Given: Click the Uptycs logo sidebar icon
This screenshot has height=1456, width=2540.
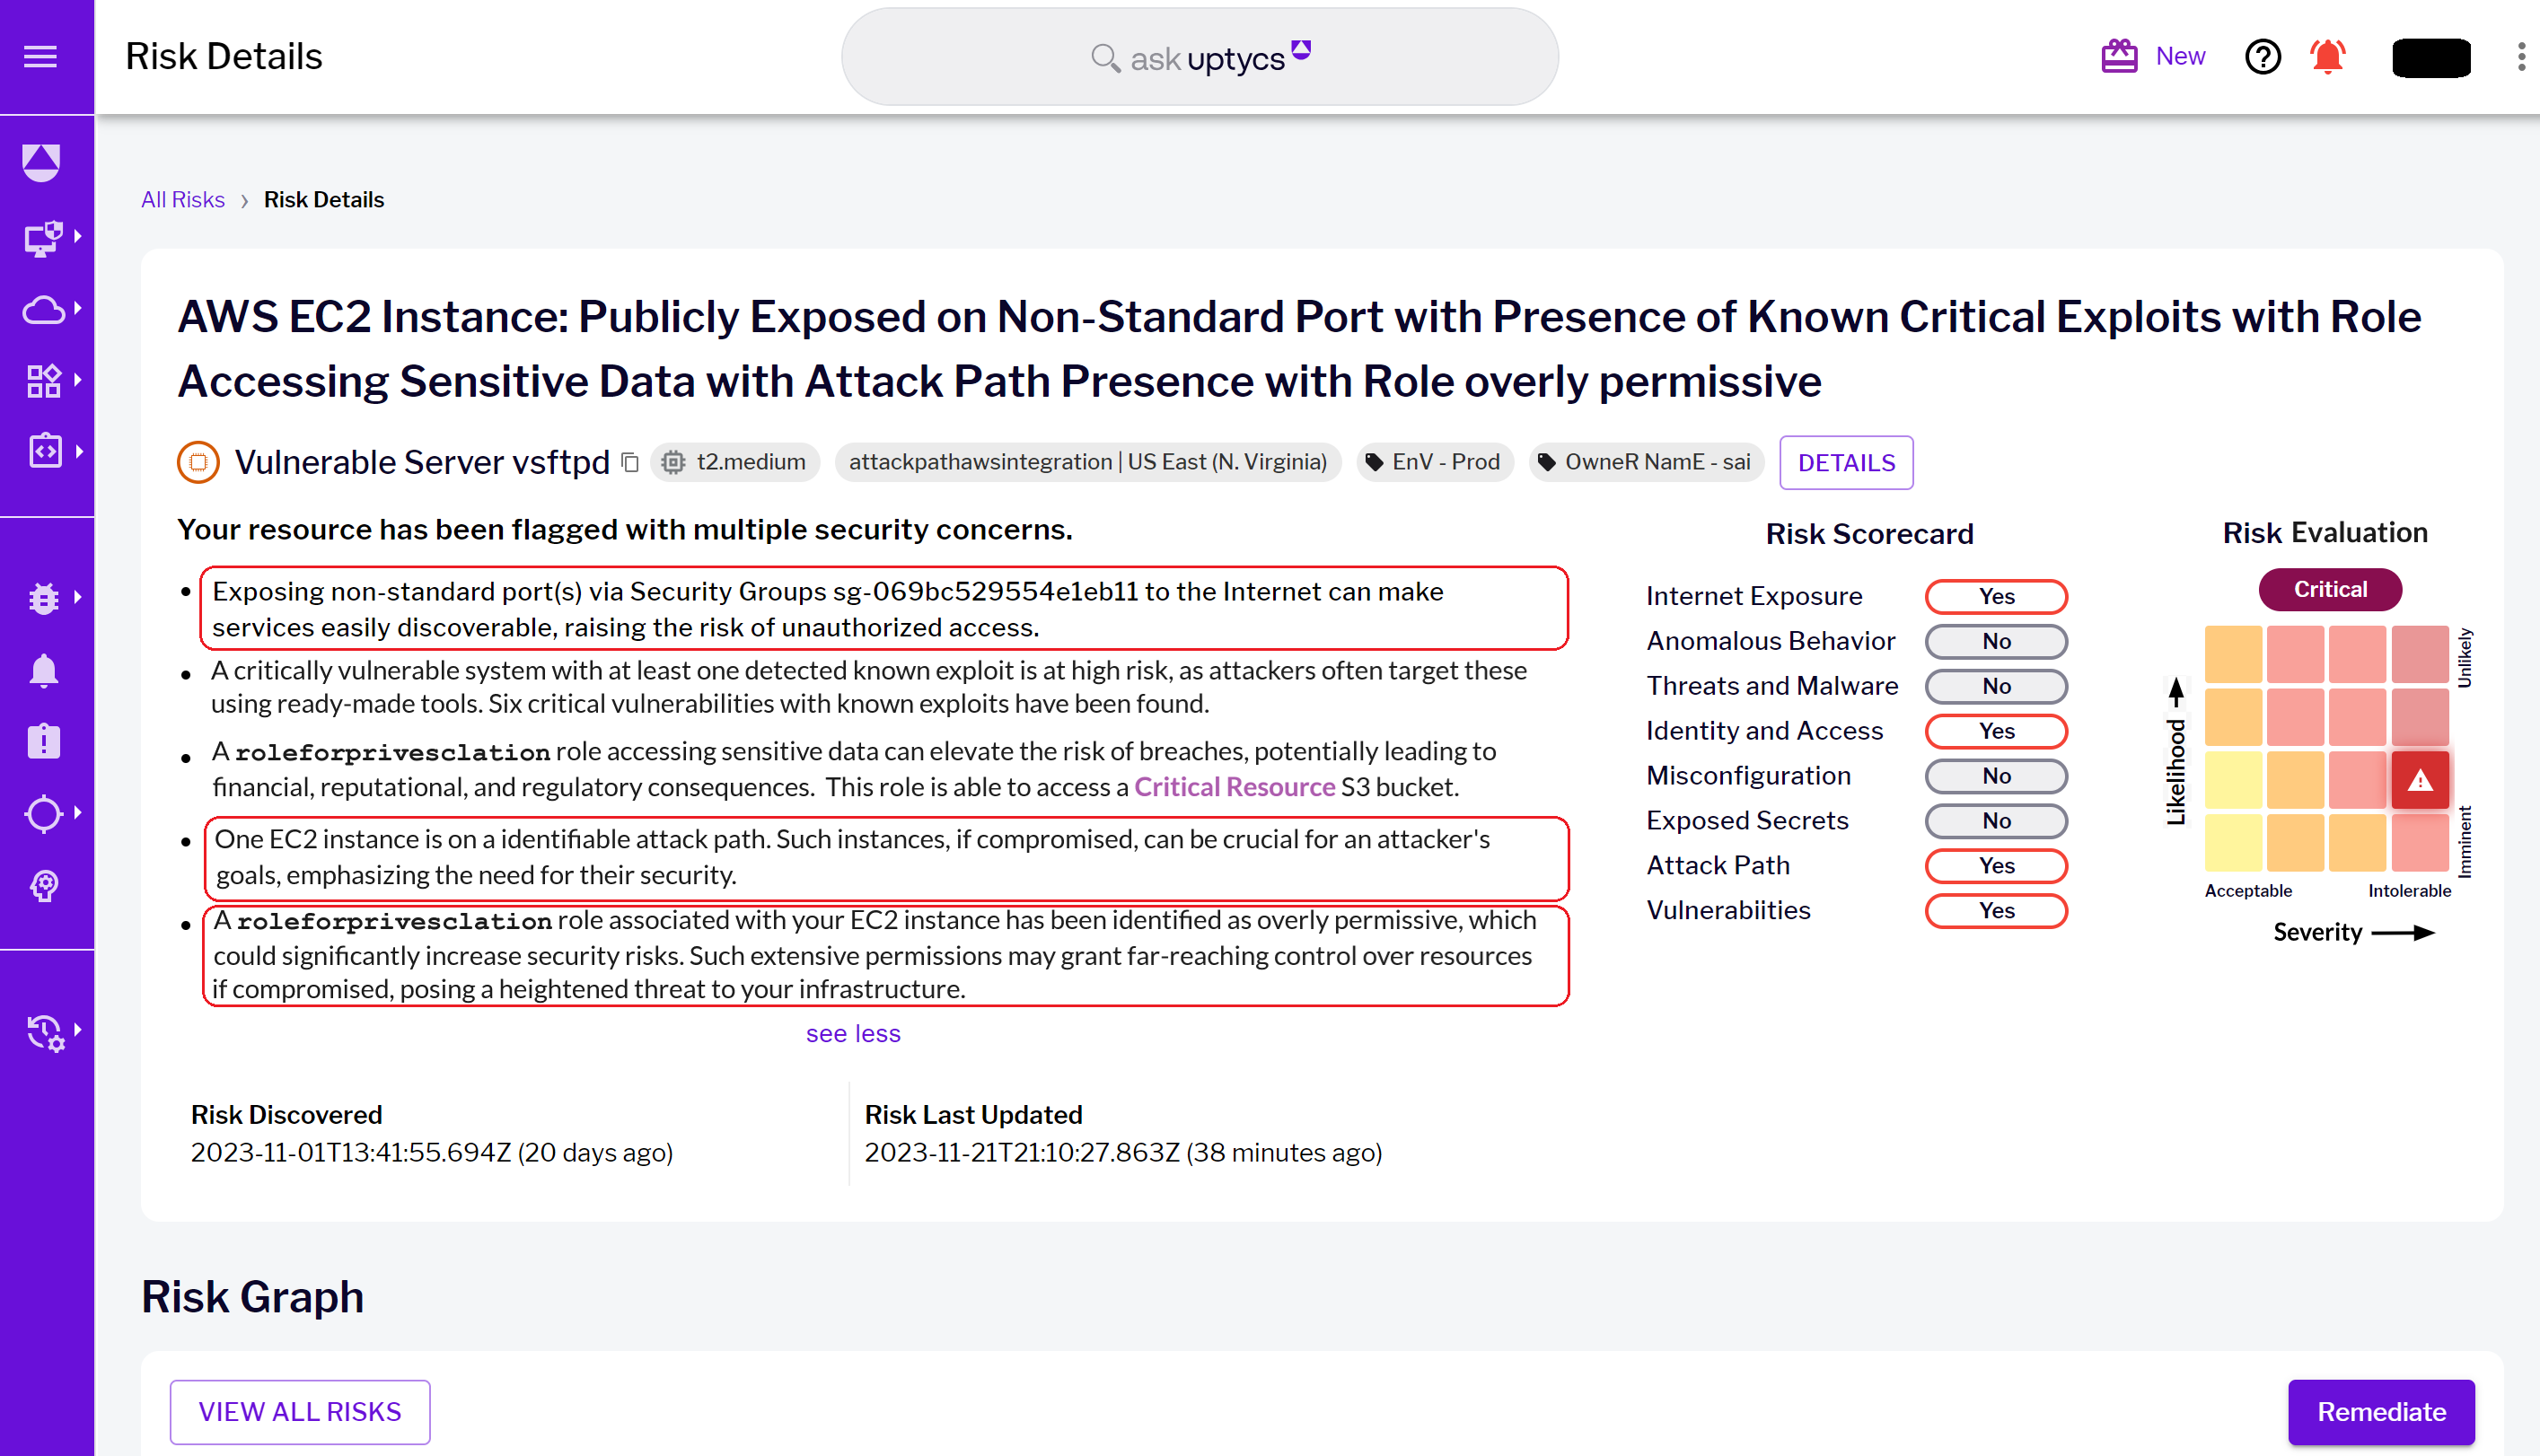Looking at the screenshot, I should point(41,162).
